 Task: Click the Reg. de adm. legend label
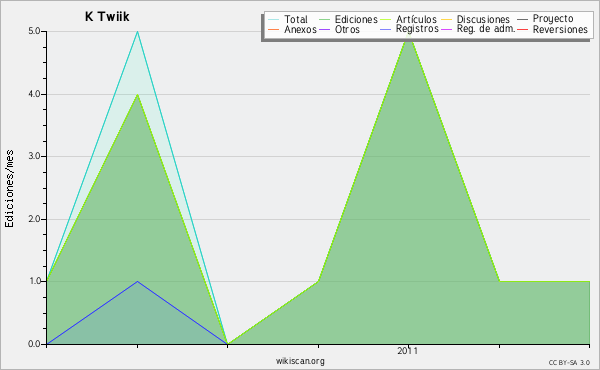pos(486,29)
